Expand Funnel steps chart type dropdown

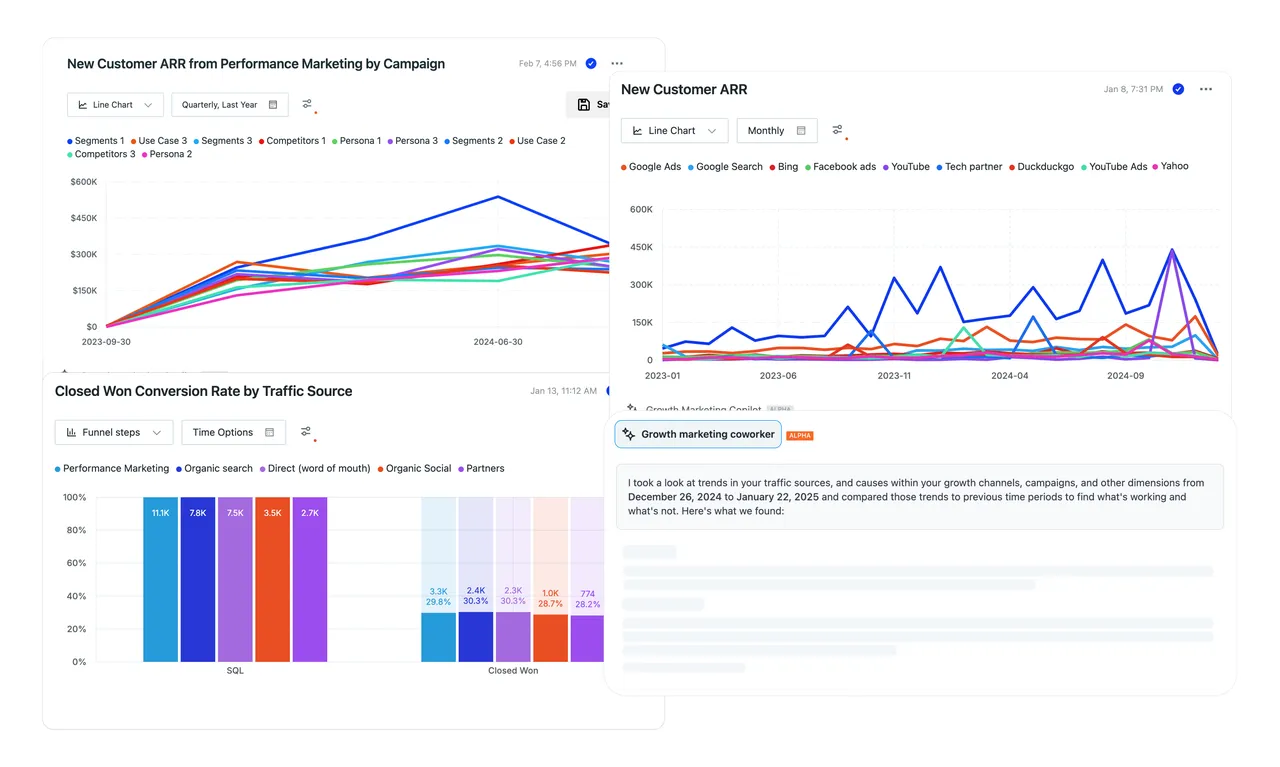click(x=114, y=432)
